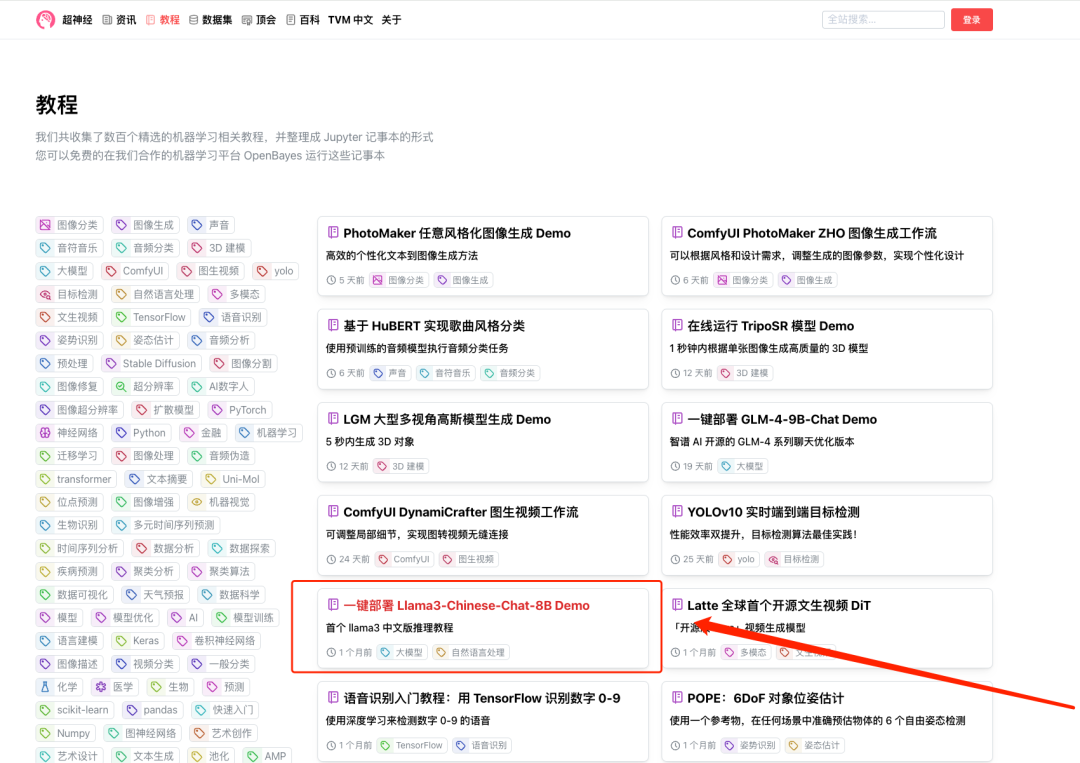Click the 超分辨率 magnifier icon in sidebar
The image size is (1080, 763).
tap(121, 387)
